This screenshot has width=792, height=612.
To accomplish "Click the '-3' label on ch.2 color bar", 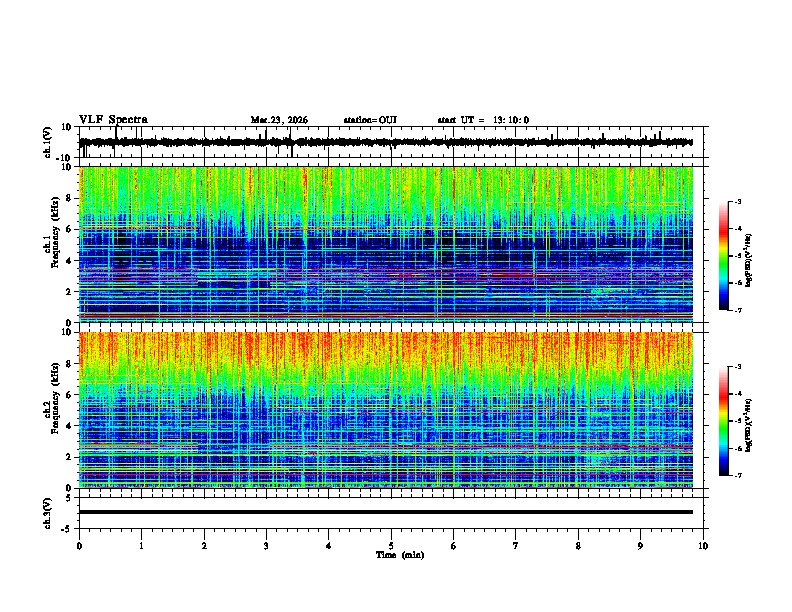I will [737, 367].
